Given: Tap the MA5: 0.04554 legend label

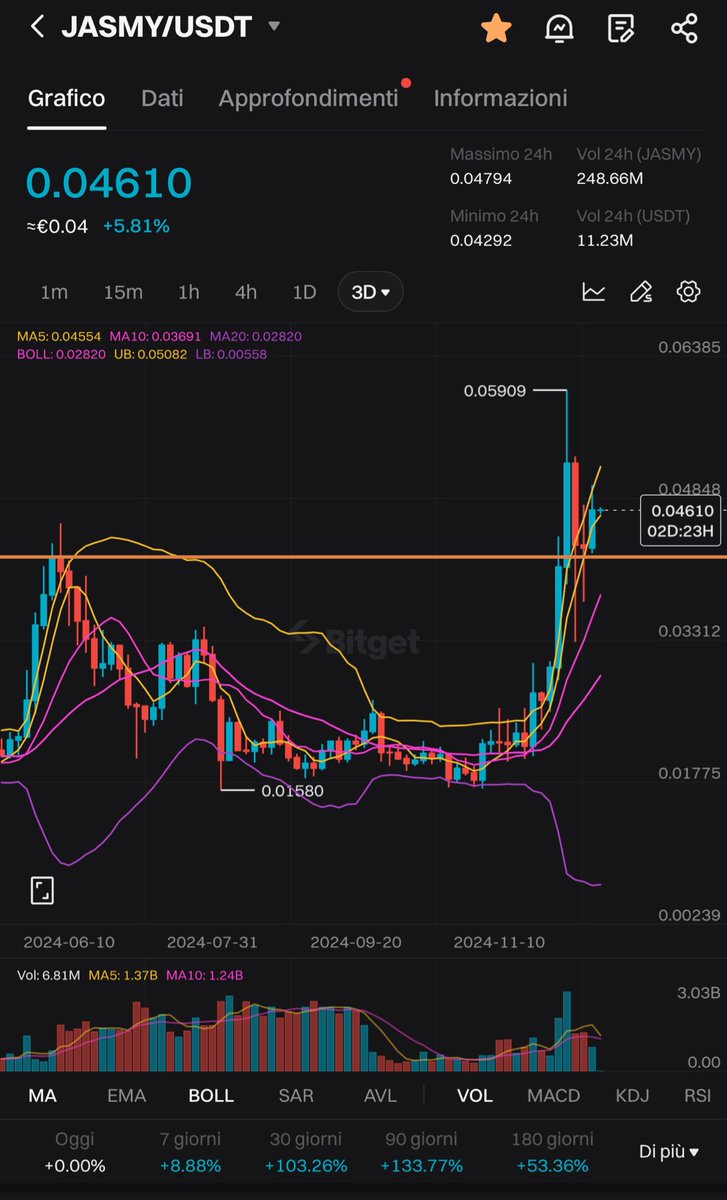Looking at the screenshot, I should point(59,337).
